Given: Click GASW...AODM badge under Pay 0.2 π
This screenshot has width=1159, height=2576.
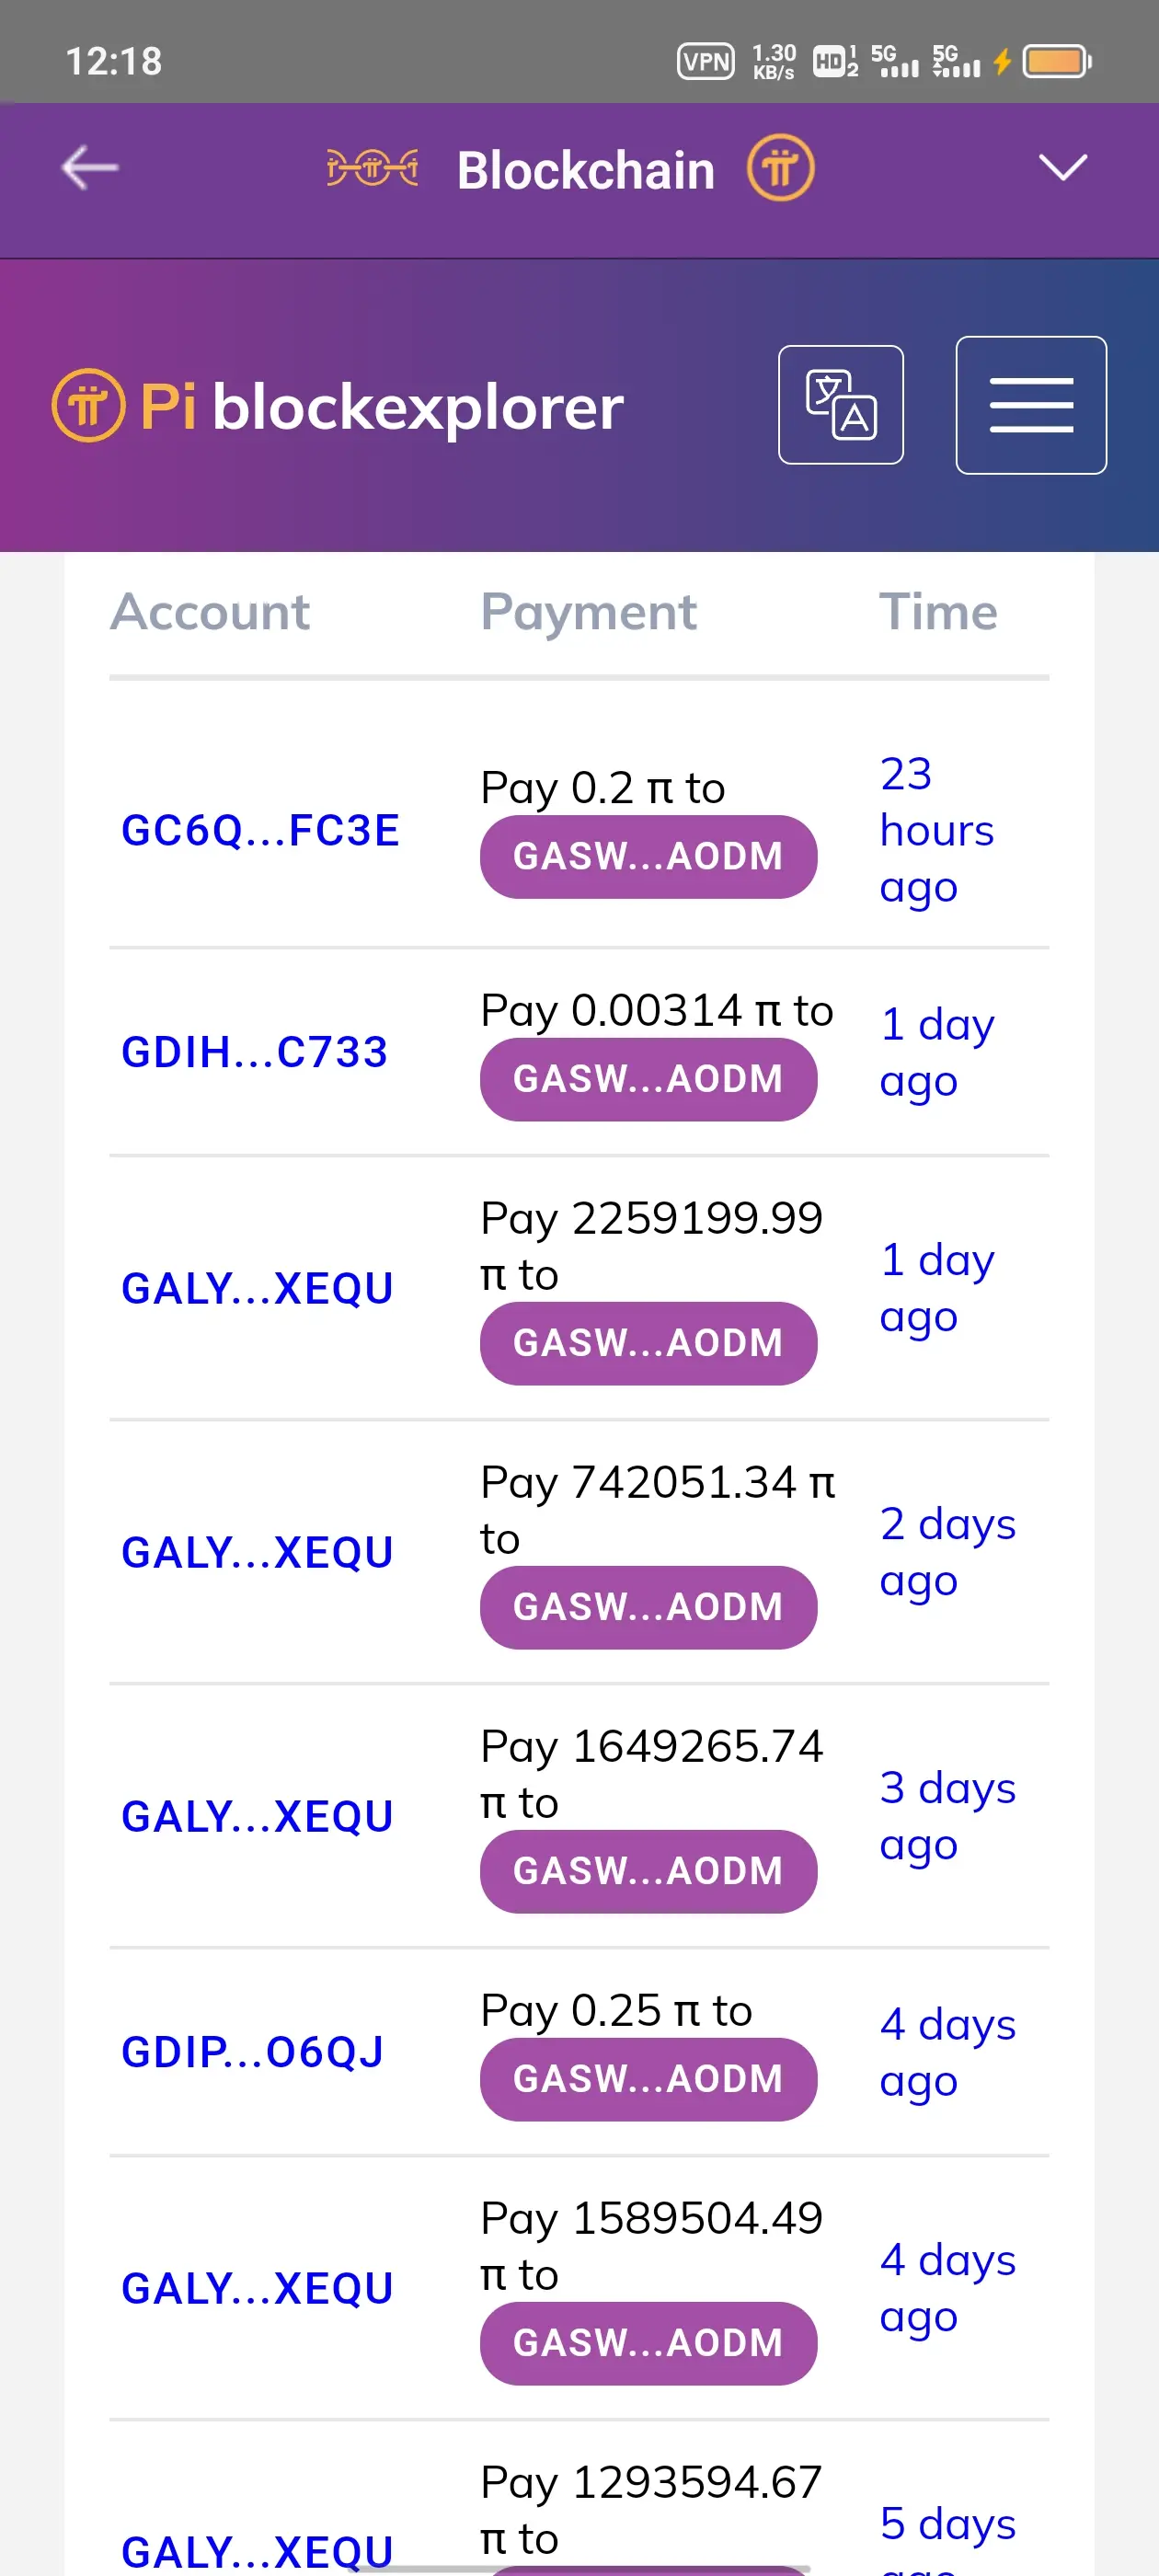Looking at the screenshot, I should coord(648,857).
